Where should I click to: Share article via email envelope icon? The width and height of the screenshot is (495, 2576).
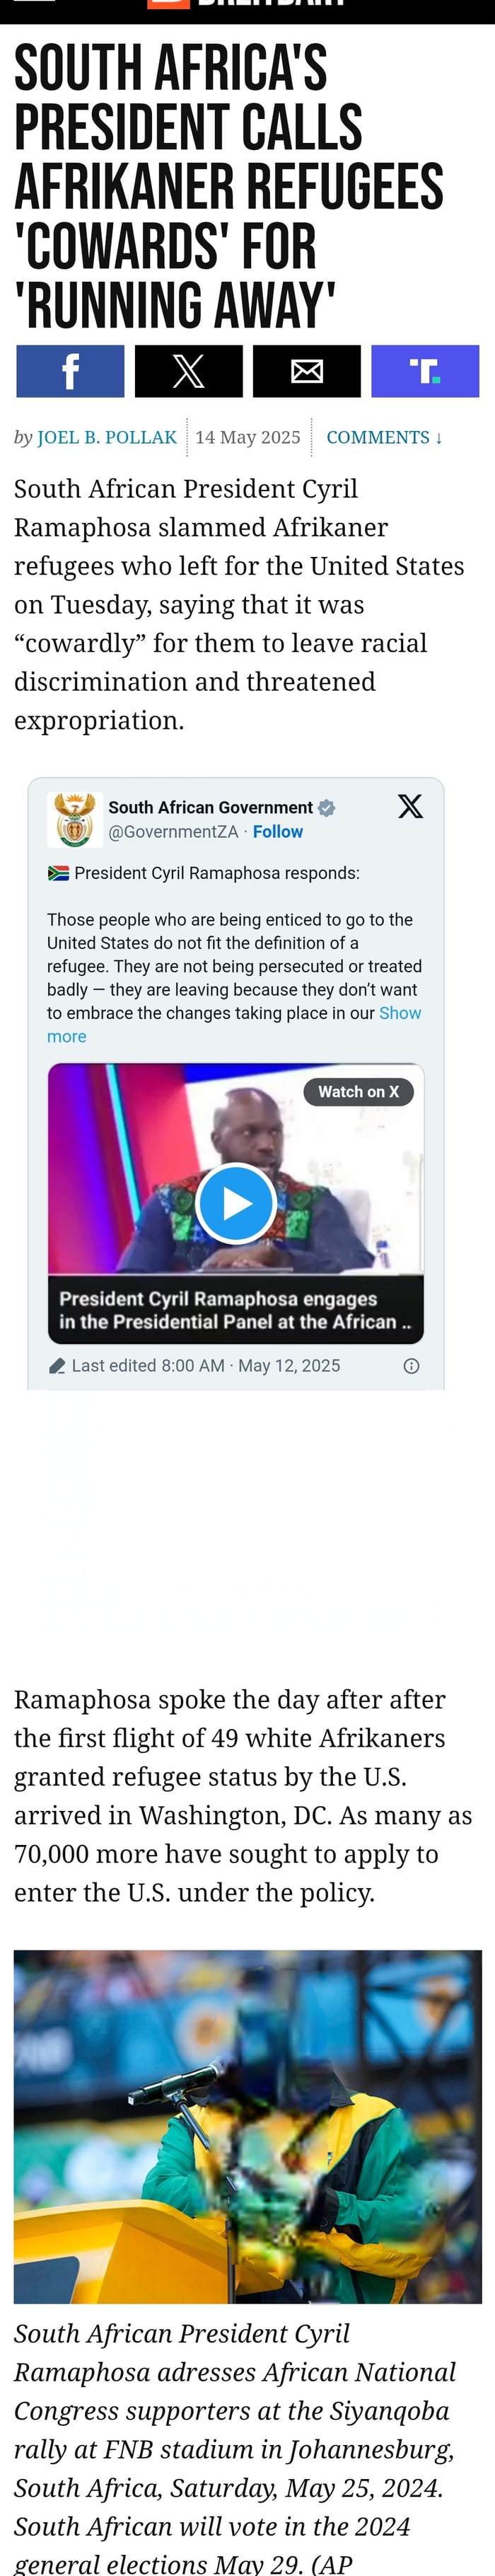[306, 371]
